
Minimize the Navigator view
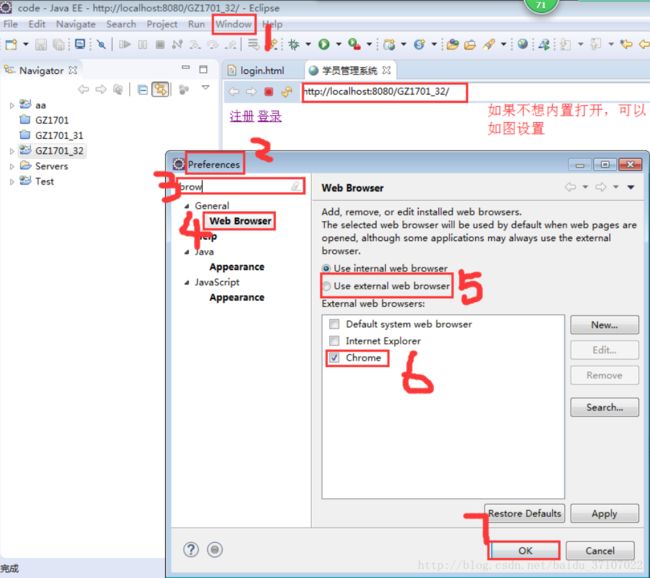pos(186,67)
